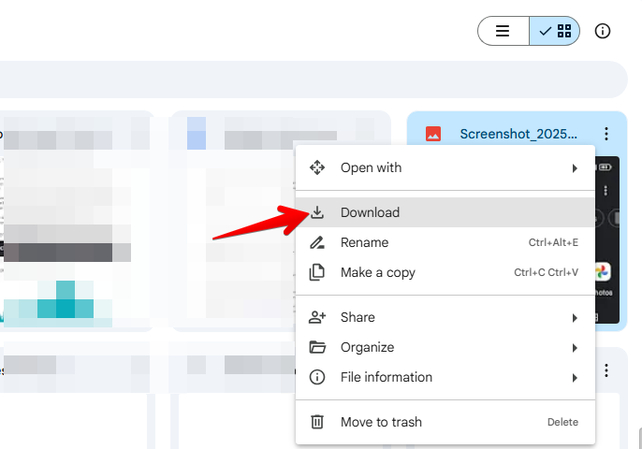Switch to list layout view
Viewport: 642px width, 449px height.
tap(503, 31)
